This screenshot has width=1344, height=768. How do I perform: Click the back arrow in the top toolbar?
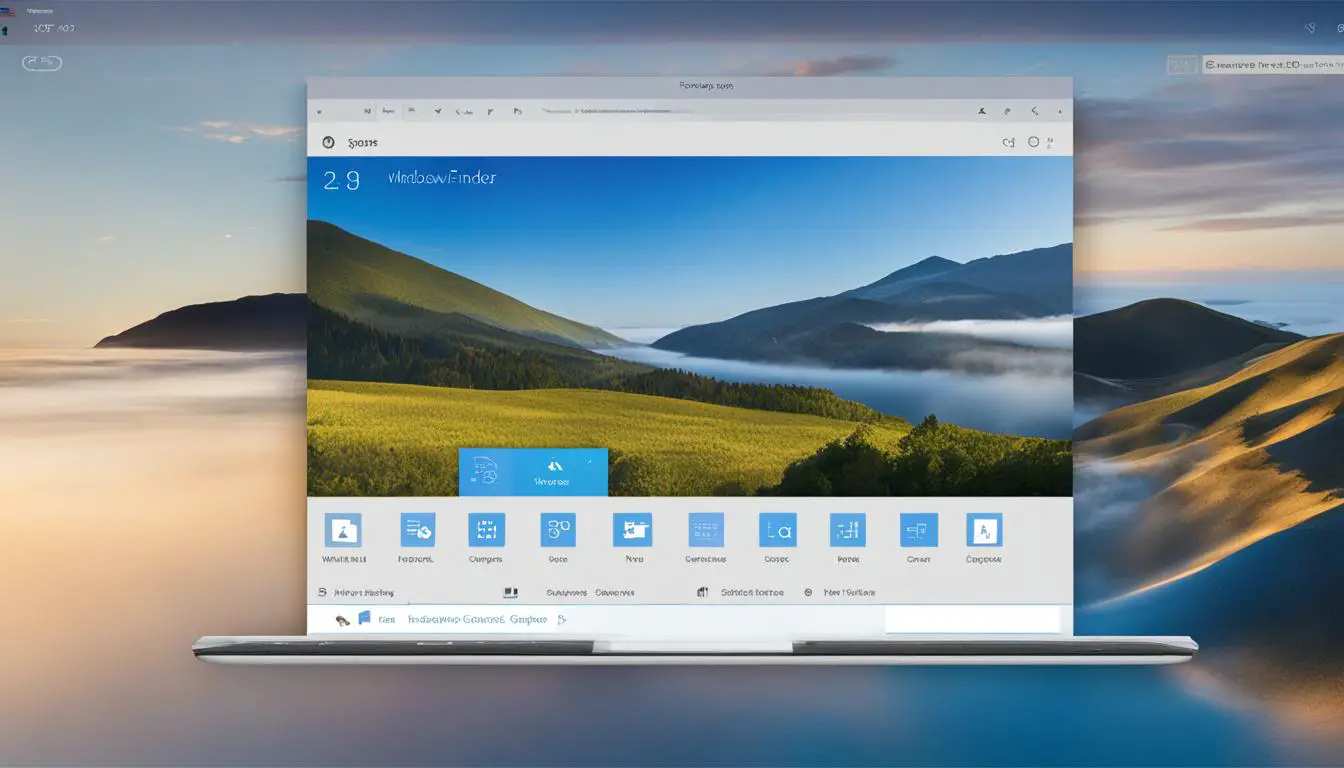pos(318,111)
